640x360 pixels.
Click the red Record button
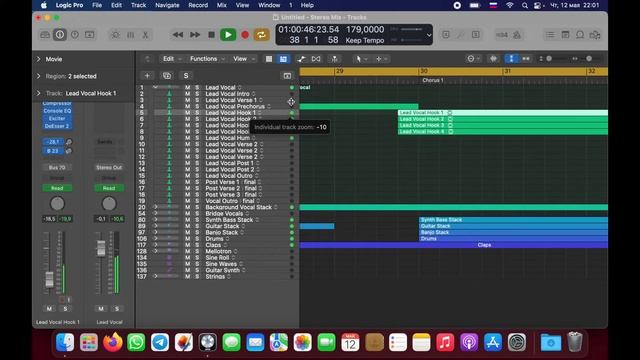(245, 35)
